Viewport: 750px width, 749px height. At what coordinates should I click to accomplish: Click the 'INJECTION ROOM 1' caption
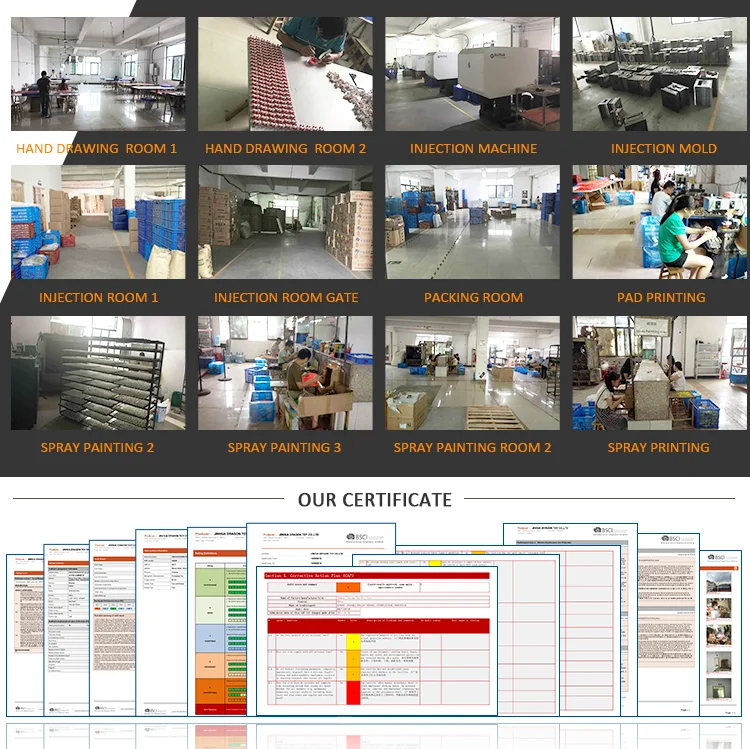pos(99,297)
